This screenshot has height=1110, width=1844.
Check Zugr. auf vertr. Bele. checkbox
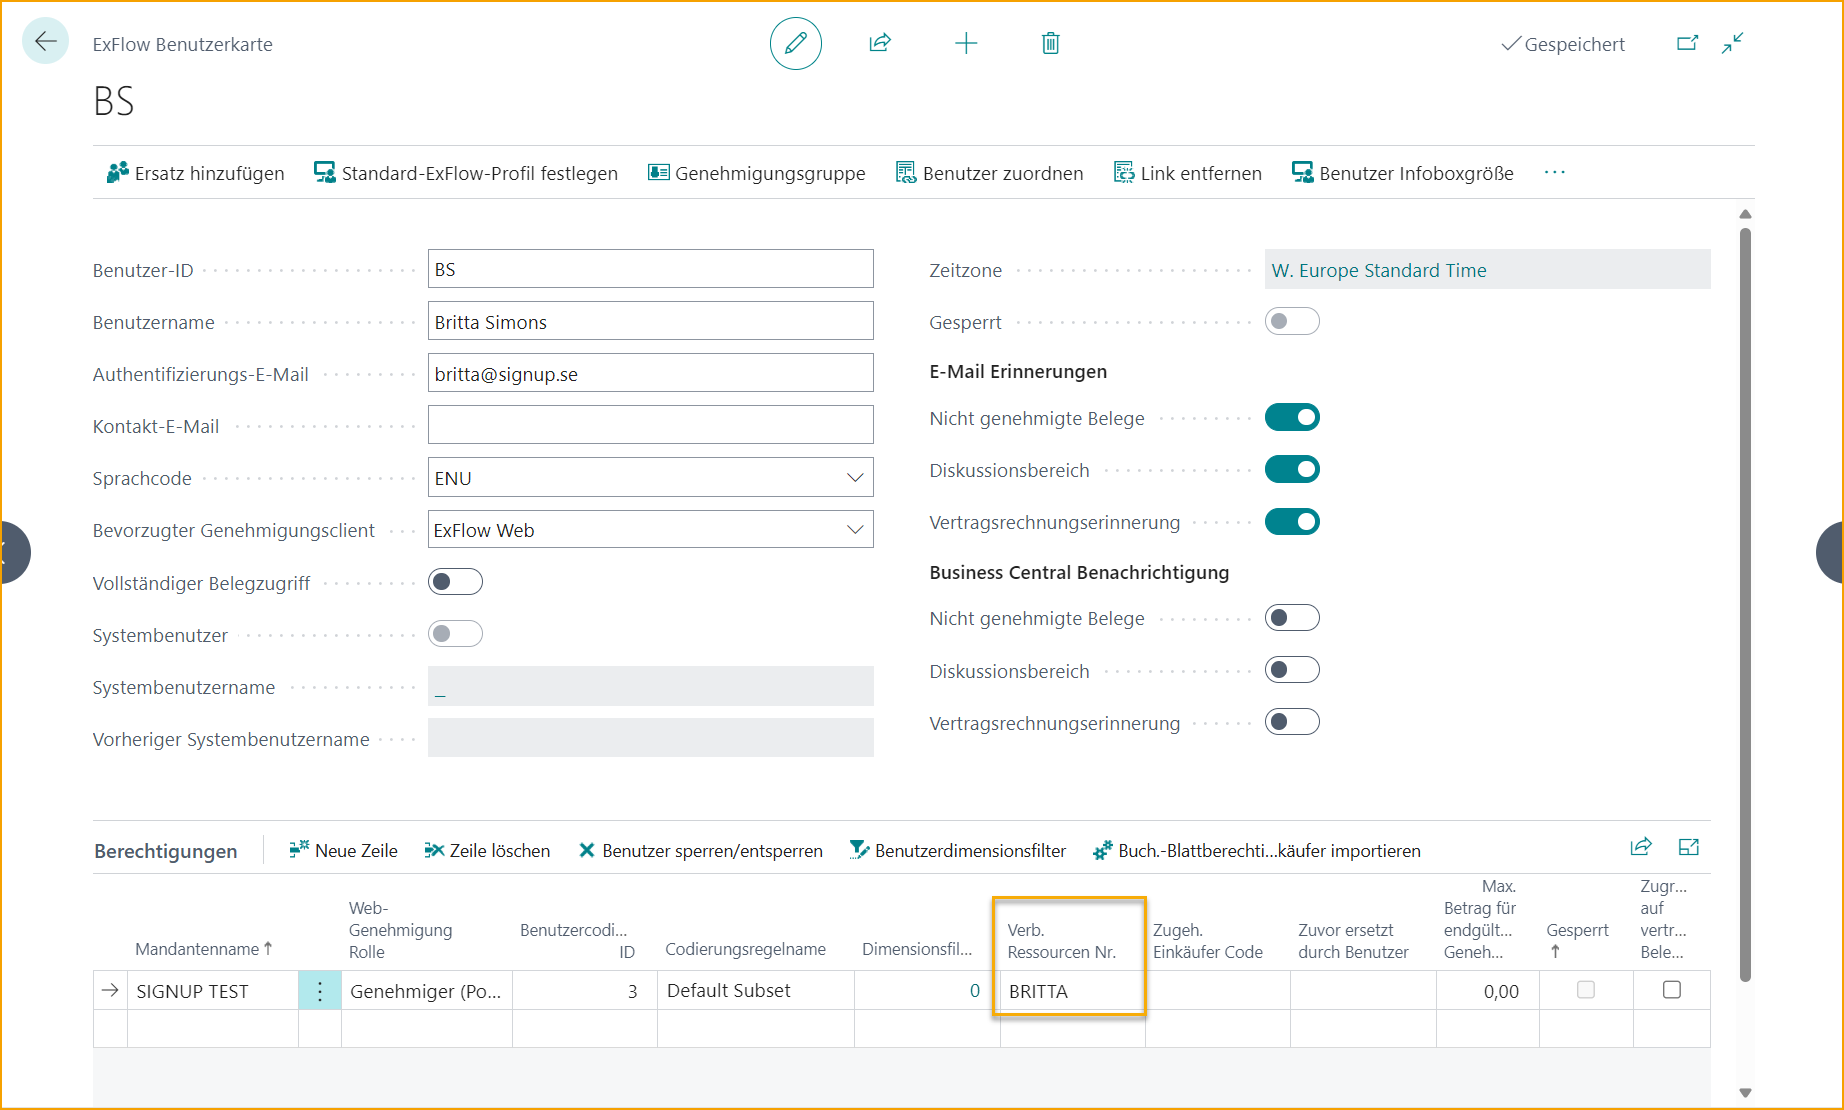1672,990
